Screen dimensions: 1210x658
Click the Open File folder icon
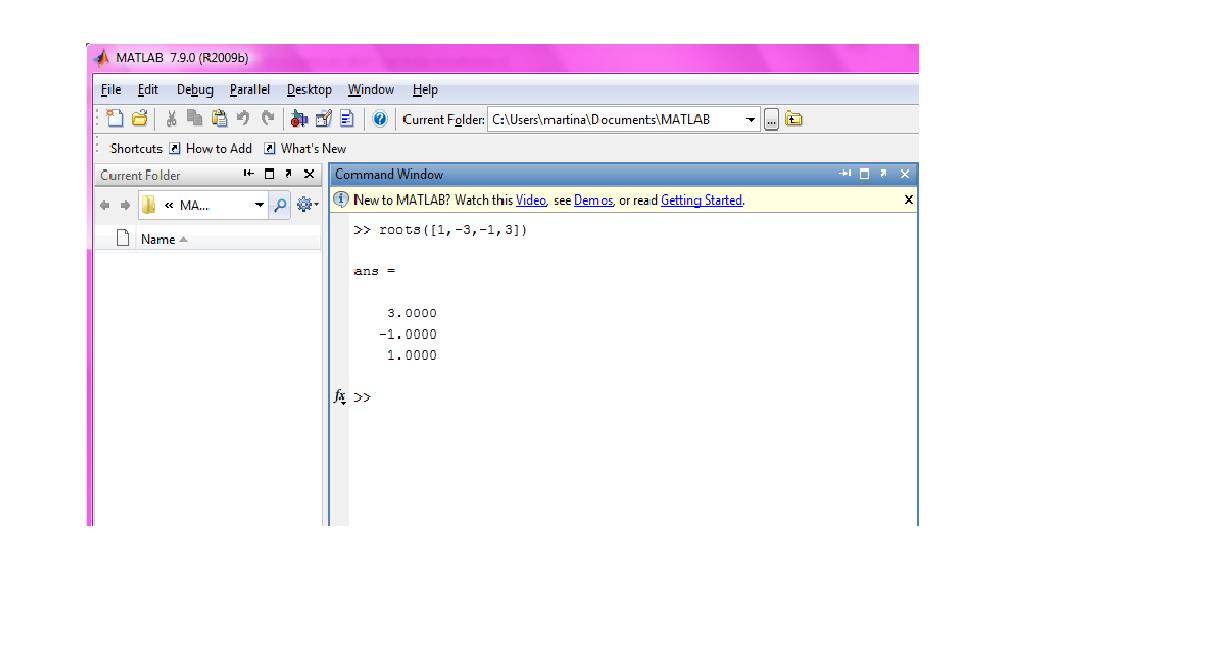pyautogui.click(x=140, y=119)
